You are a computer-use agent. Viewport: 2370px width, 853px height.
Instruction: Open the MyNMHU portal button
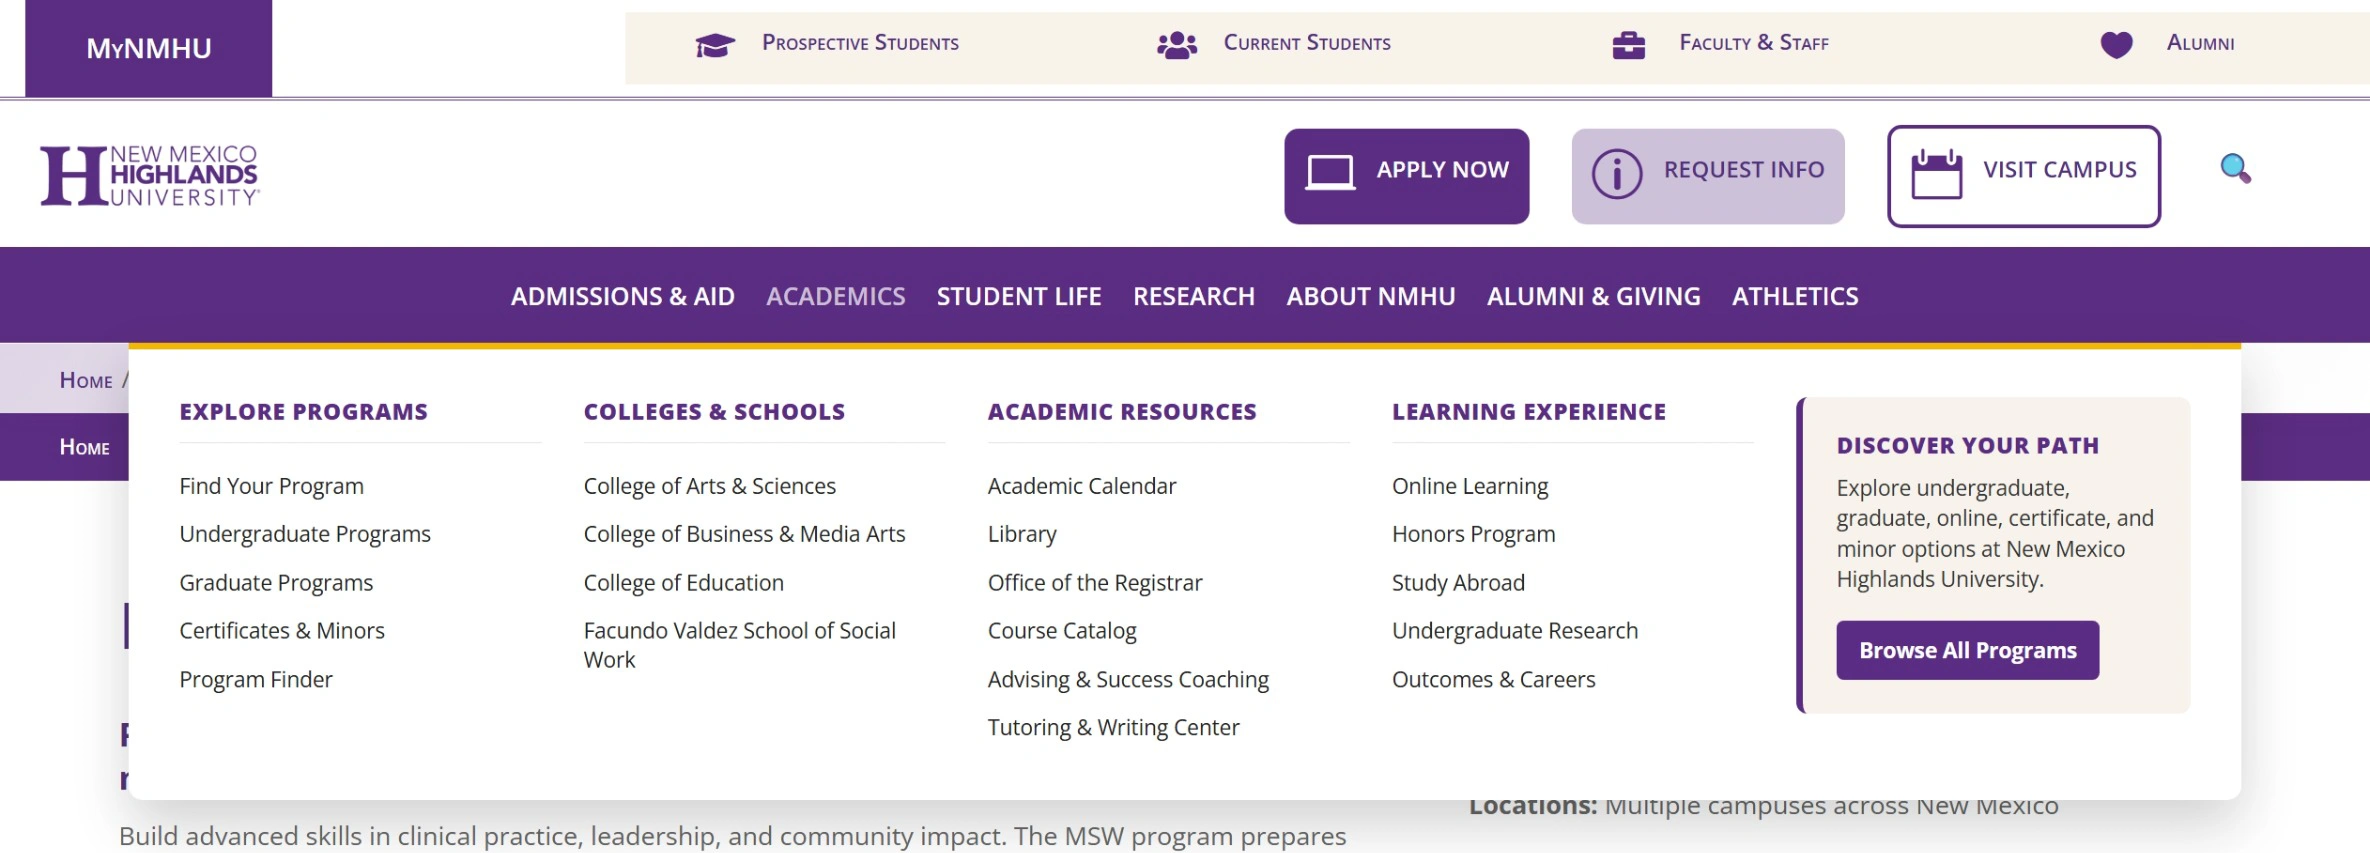tap(149, 48)
